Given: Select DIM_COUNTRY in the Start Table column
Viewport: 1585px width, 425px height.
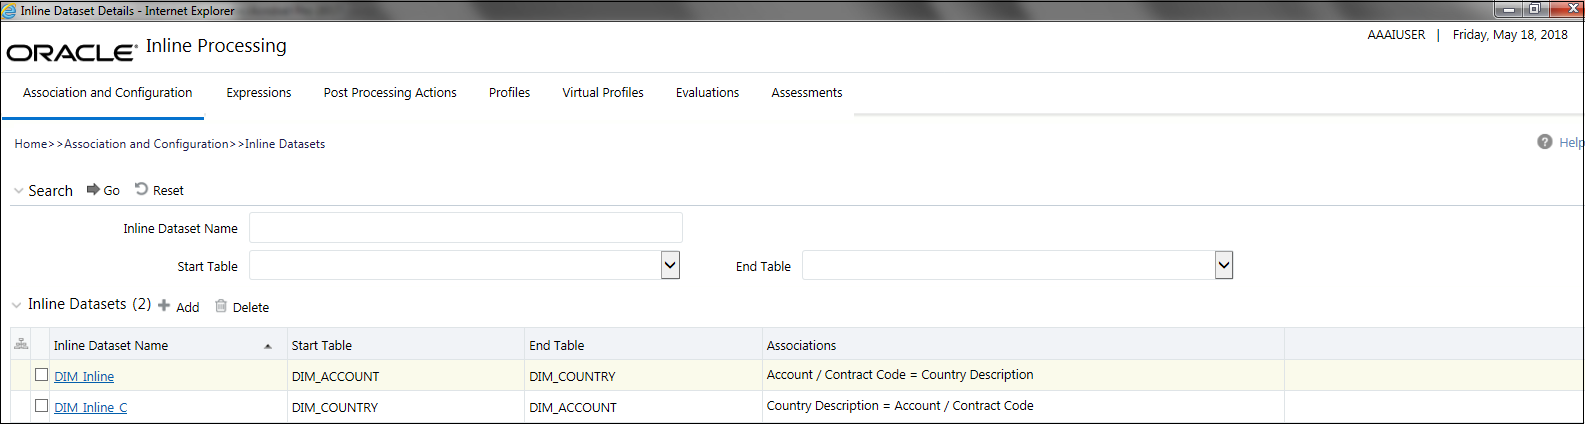Looking at the screenshot, I should (335, 408).
